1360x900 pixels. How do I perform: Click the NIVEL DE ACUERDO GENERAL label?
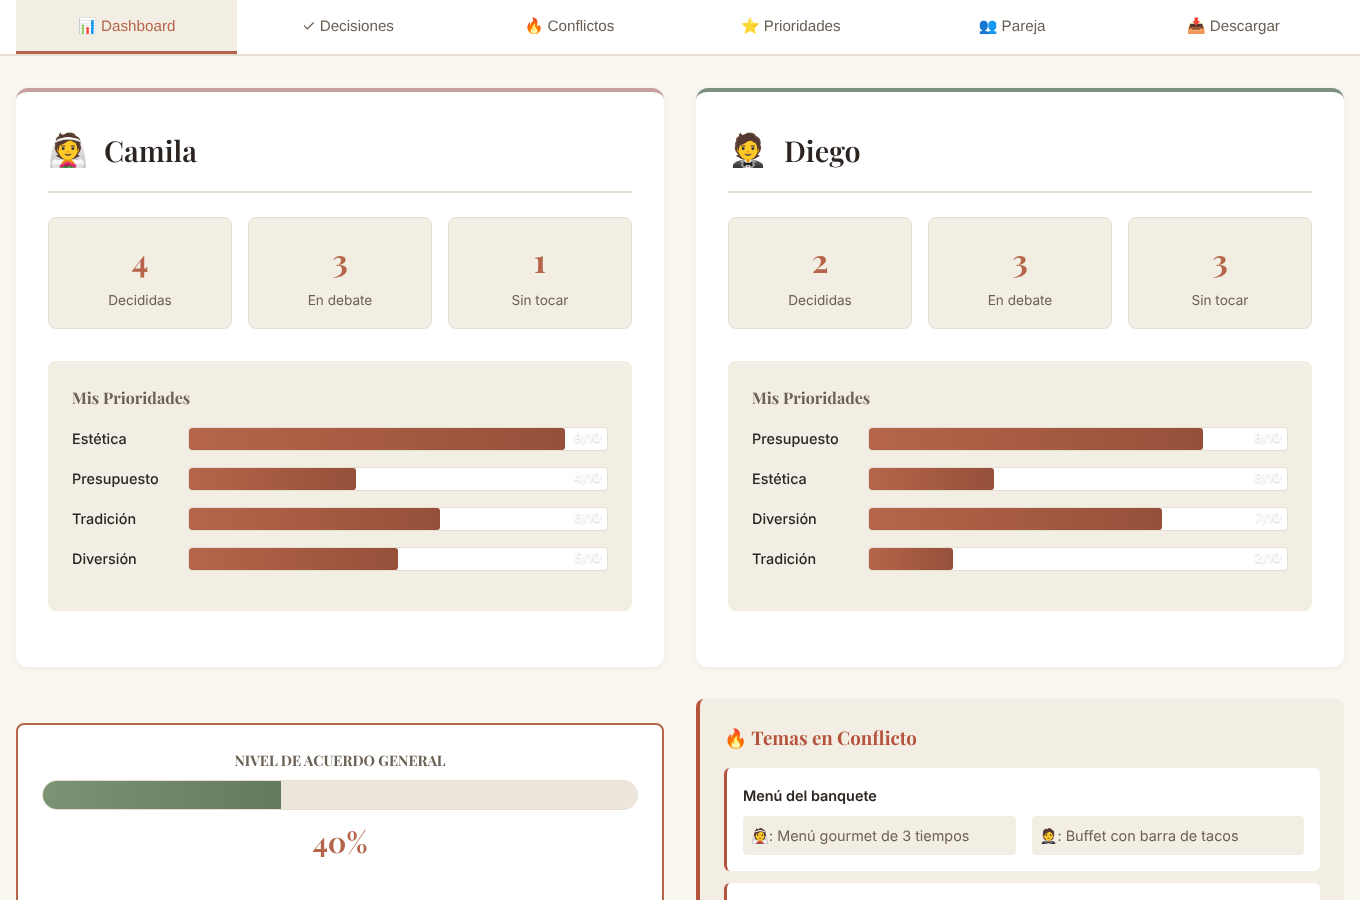click(x=340, y=761)
